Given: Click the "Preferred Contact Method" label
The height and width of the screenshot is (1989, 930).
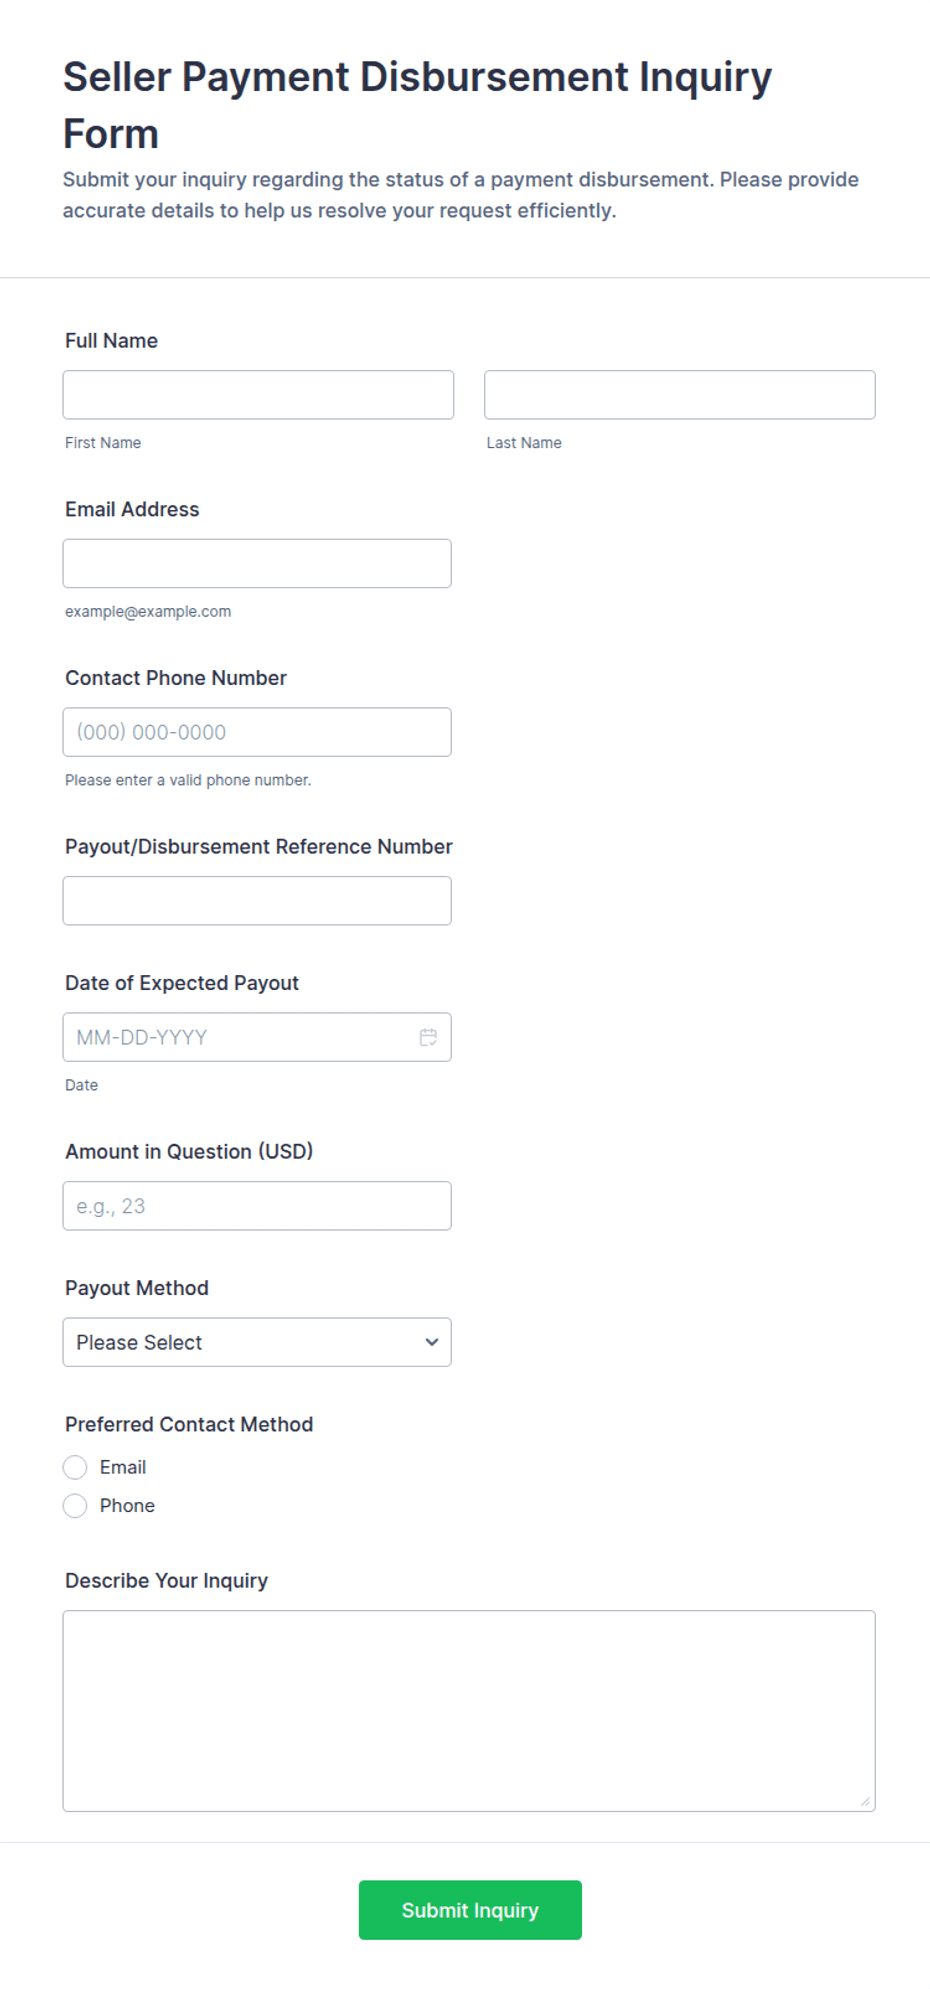Looking at the screenshot, I should coord(189,1424).
